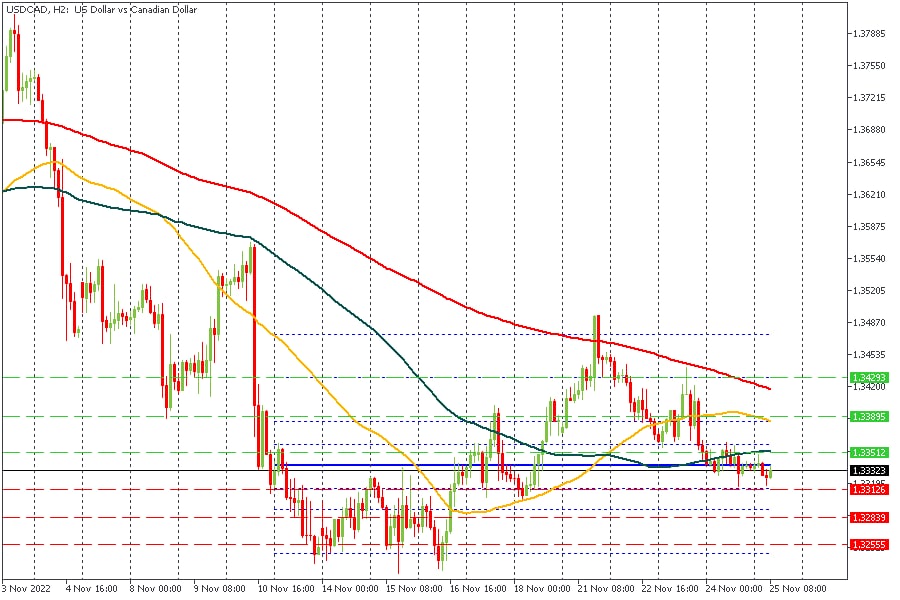Select the 16 Nov 16:00 time label
The image size is (900, 600).
click(478, 589)
